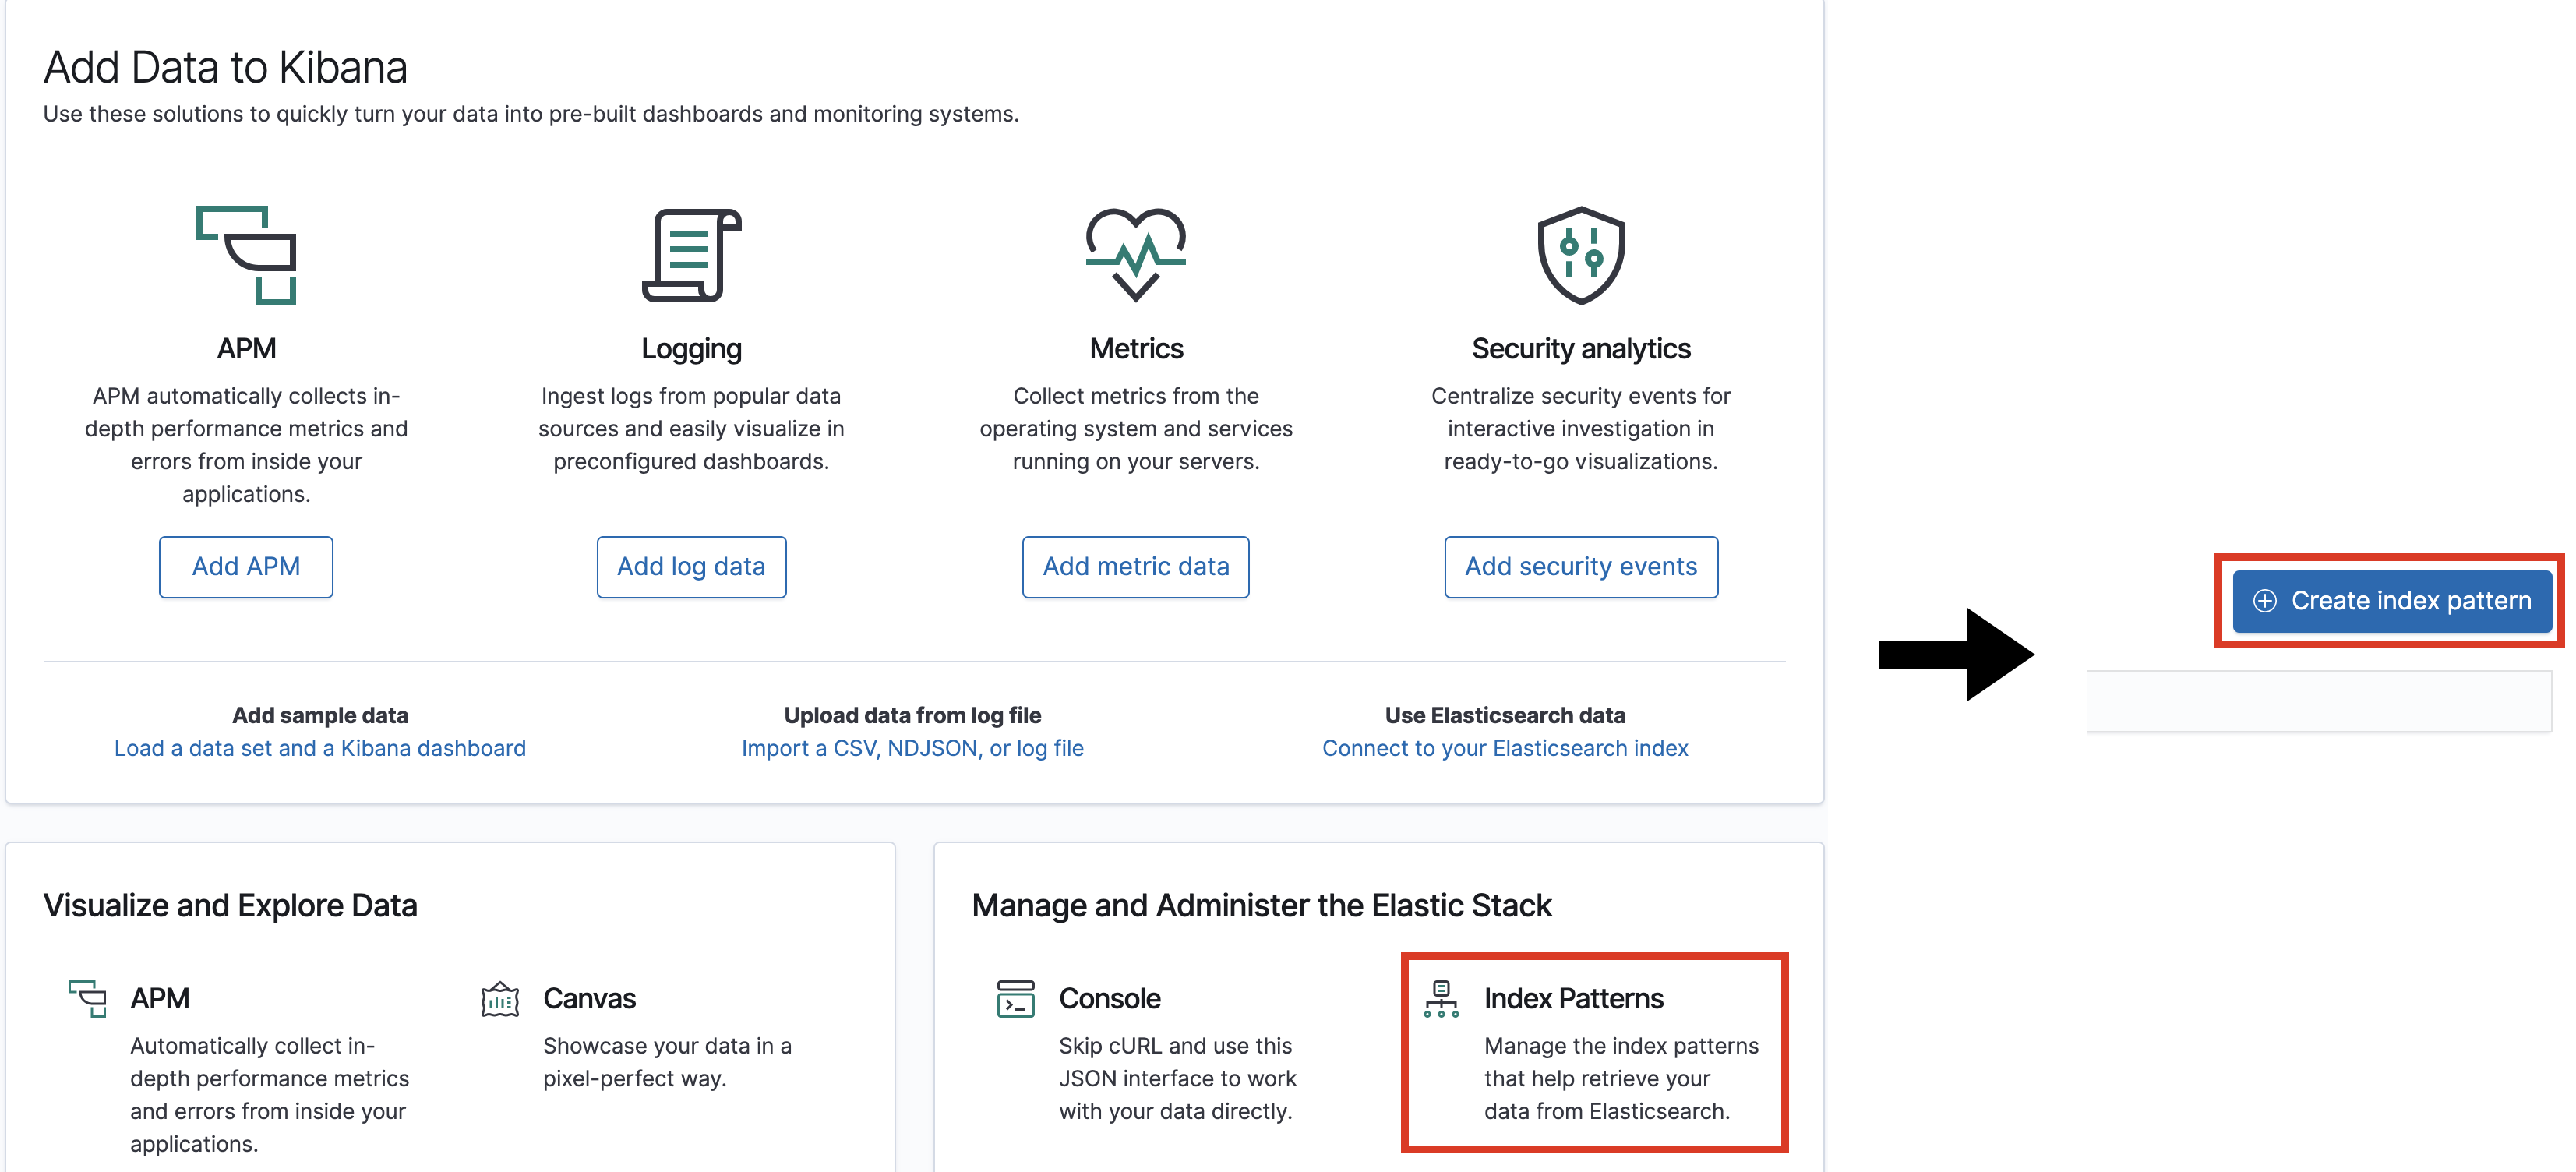Click the Index Patterns tree icon

pos(1441,998)
